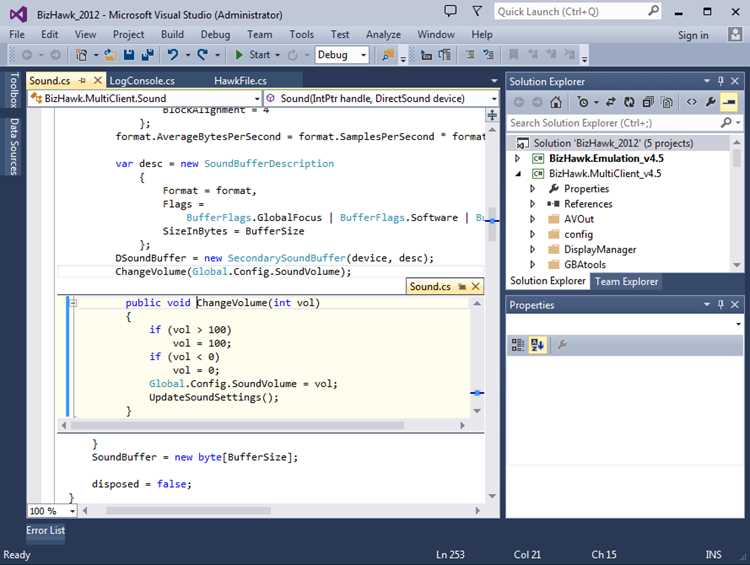Toggle the Categorized view button in Properties

(x=518, y=345)
